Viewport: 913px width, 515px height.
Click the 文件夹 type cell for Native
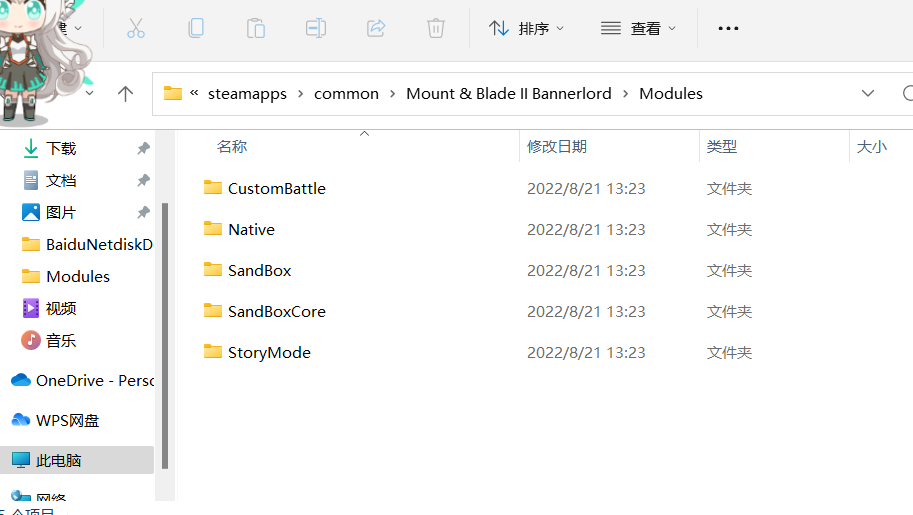(730, 230)
